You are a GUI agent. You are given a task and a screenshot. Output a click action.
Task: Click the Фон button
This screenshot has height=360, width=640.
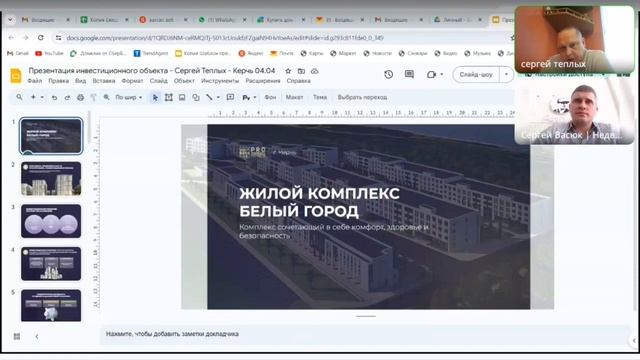point(270,98)
